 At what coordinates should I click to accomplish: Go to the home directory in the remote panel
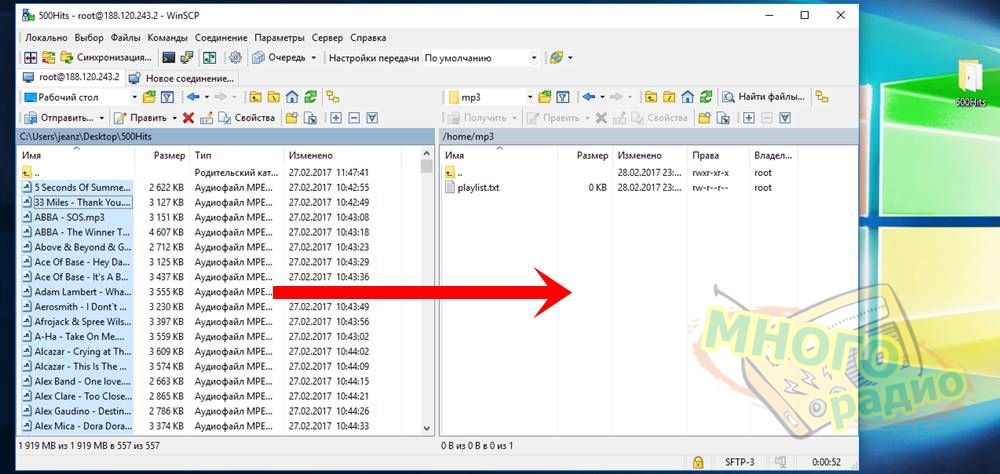click(688, 98)
